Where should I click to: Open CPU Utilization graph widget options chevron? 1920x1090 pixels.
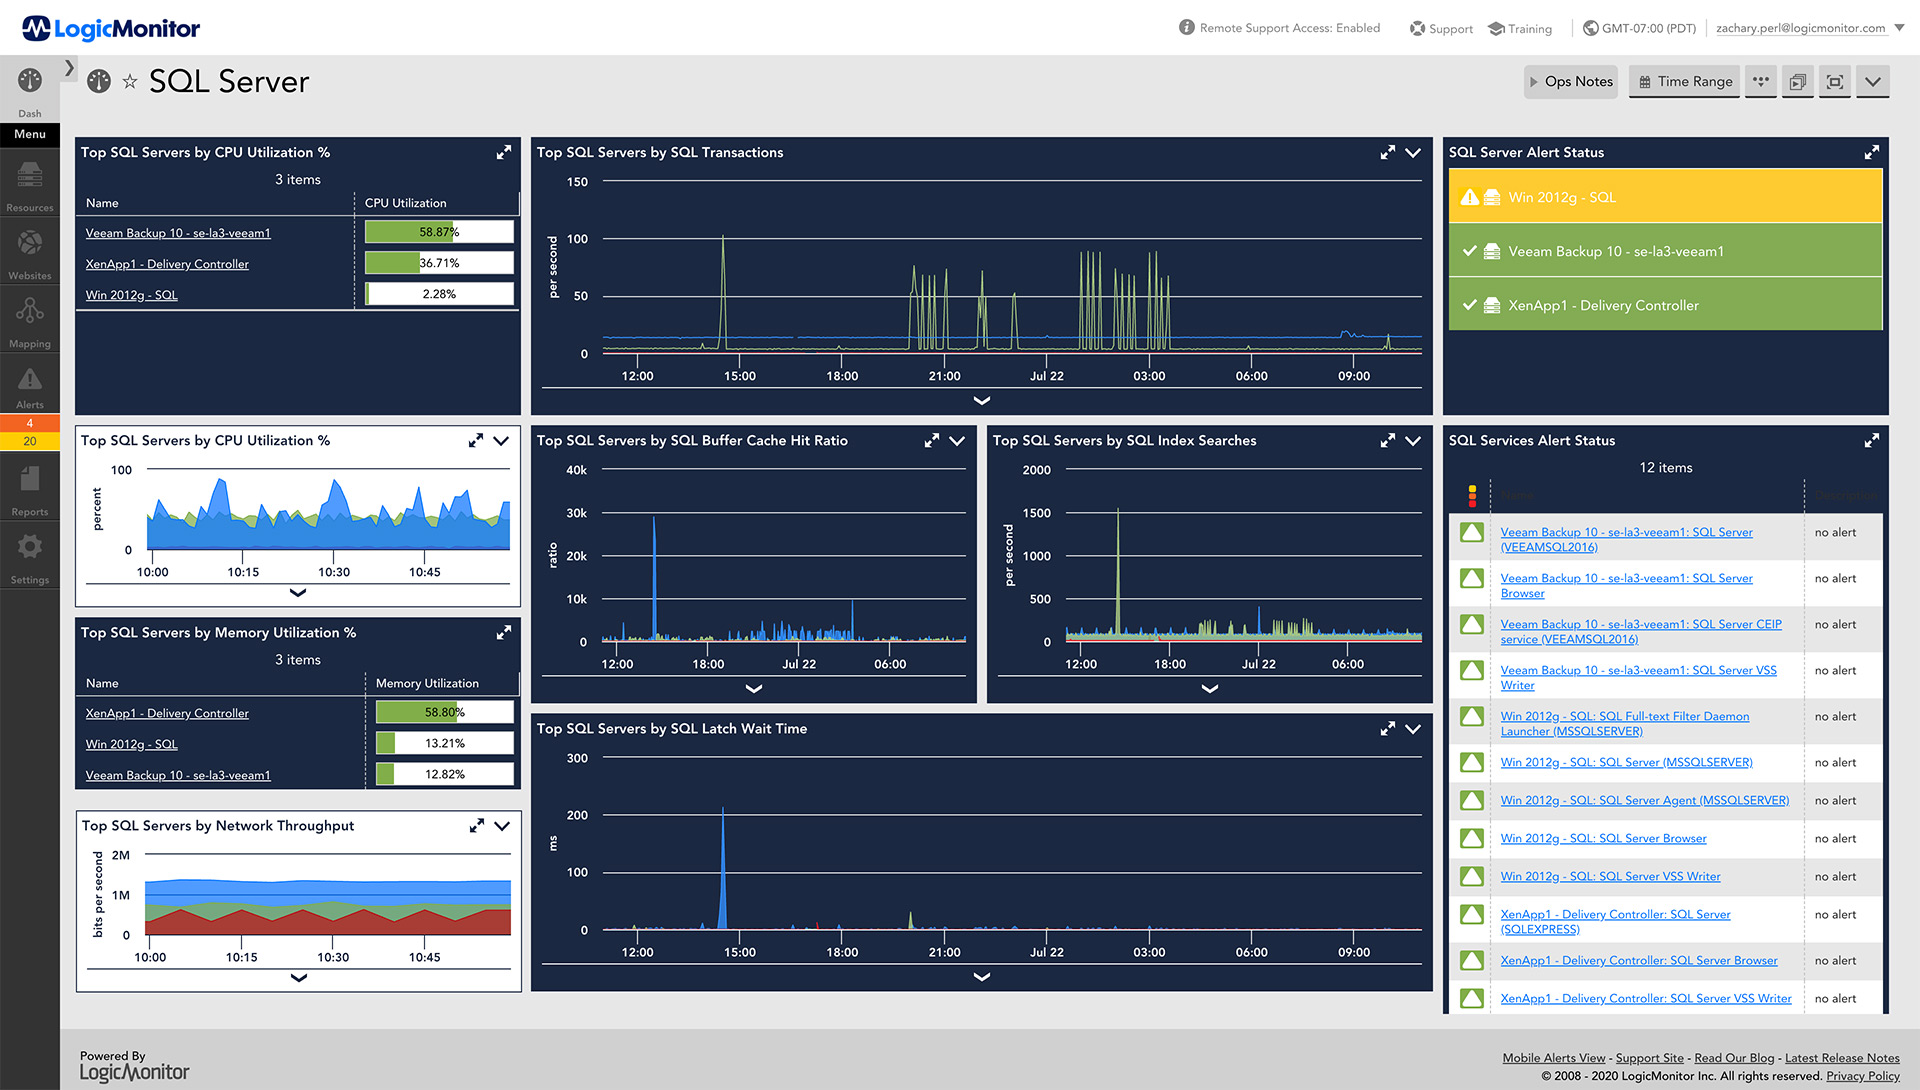pos(501,441)
